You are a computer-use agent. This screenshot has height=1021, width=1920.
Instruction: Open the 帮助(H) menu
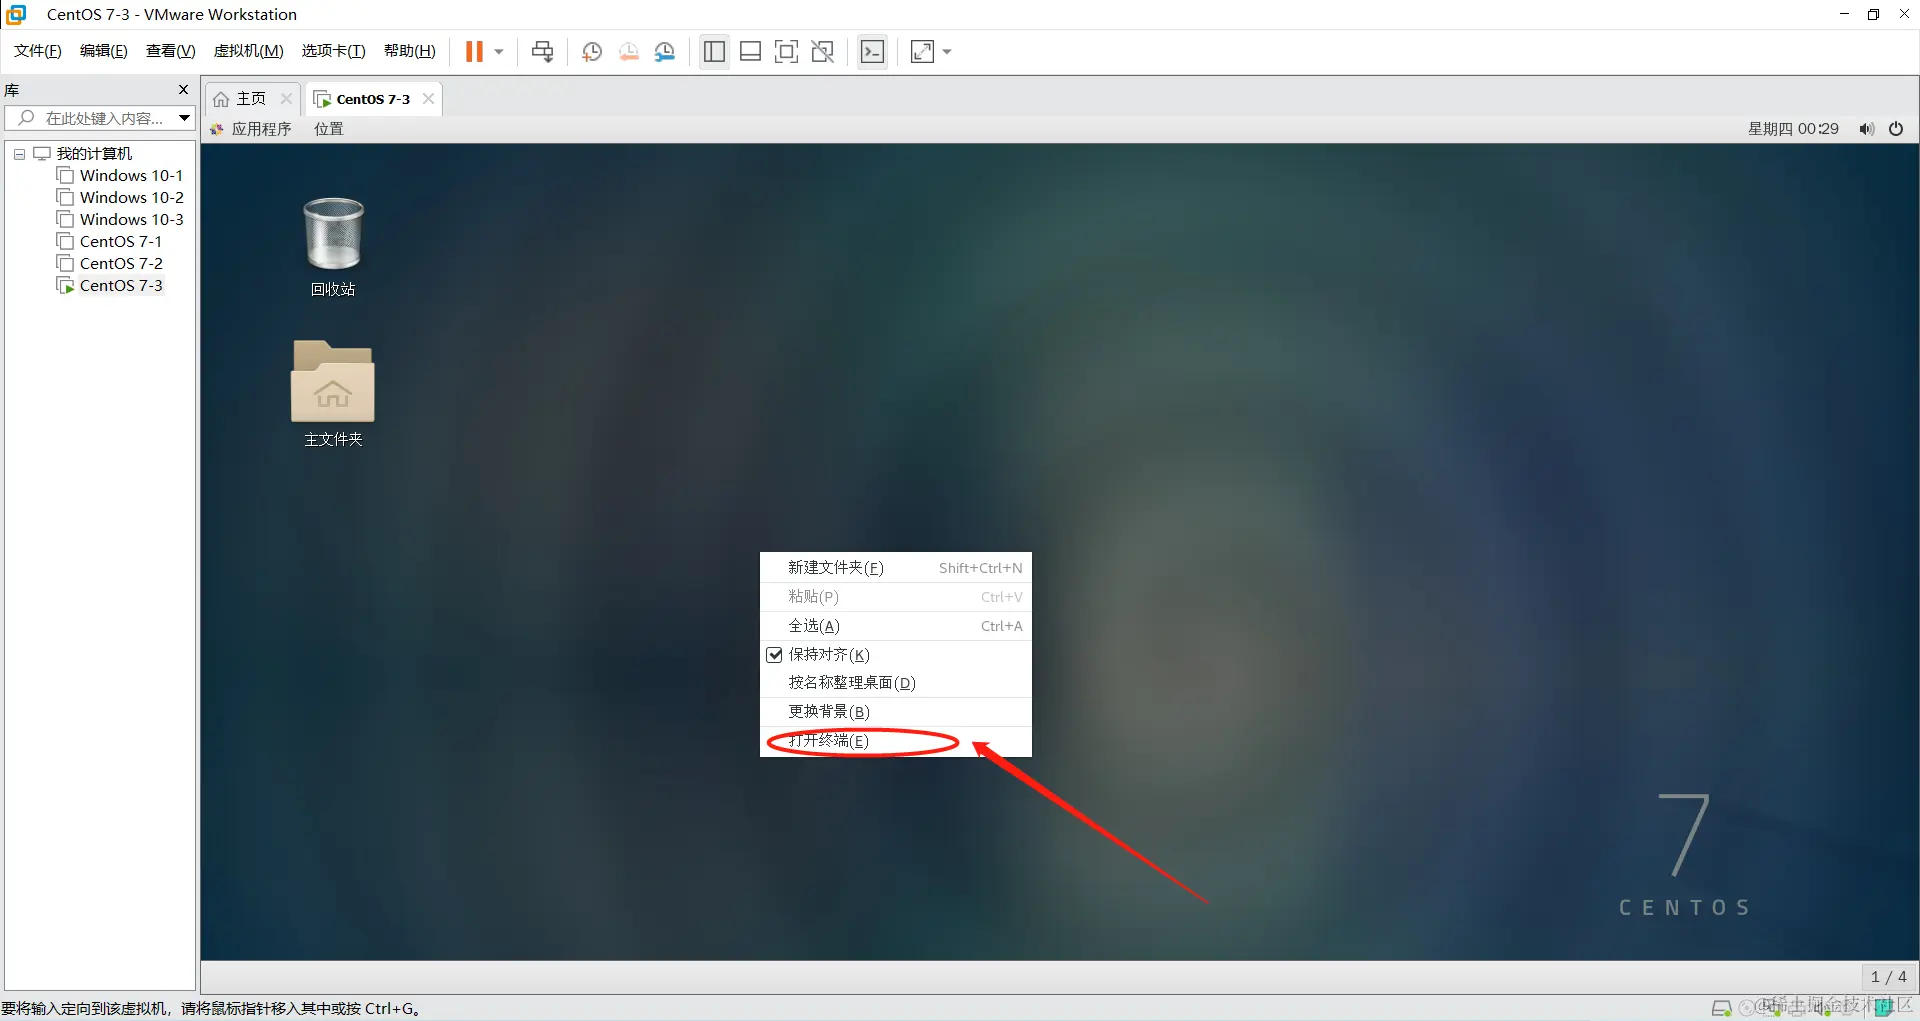pyautogui.click(x=410, y=51)
